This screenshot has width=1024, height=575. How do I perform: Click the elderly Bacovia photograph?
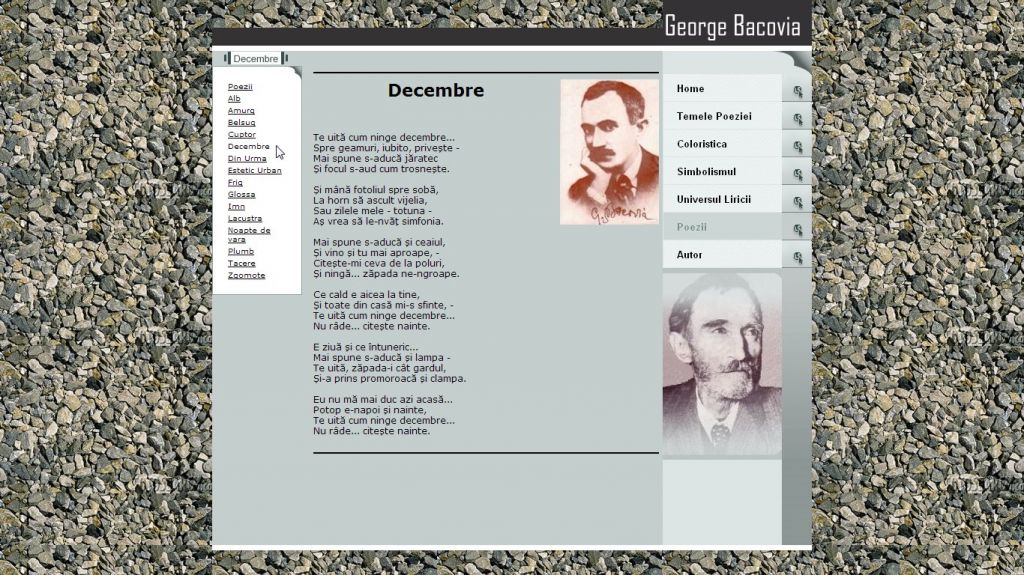(721, 364)
